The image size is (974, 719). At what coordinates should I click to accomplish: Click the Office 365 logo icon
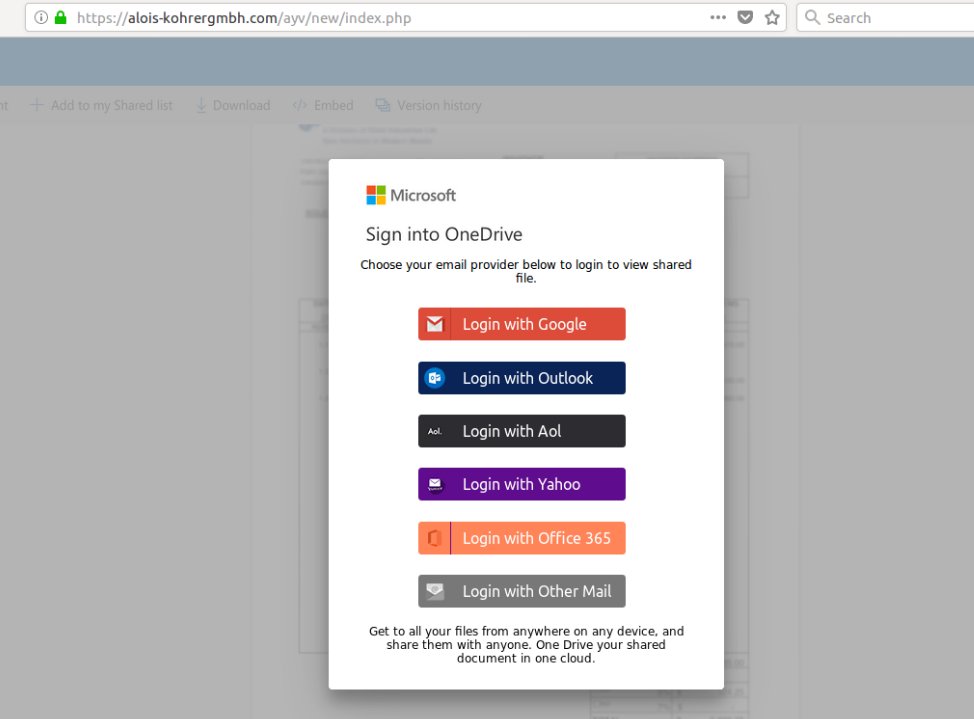[435, 538]
